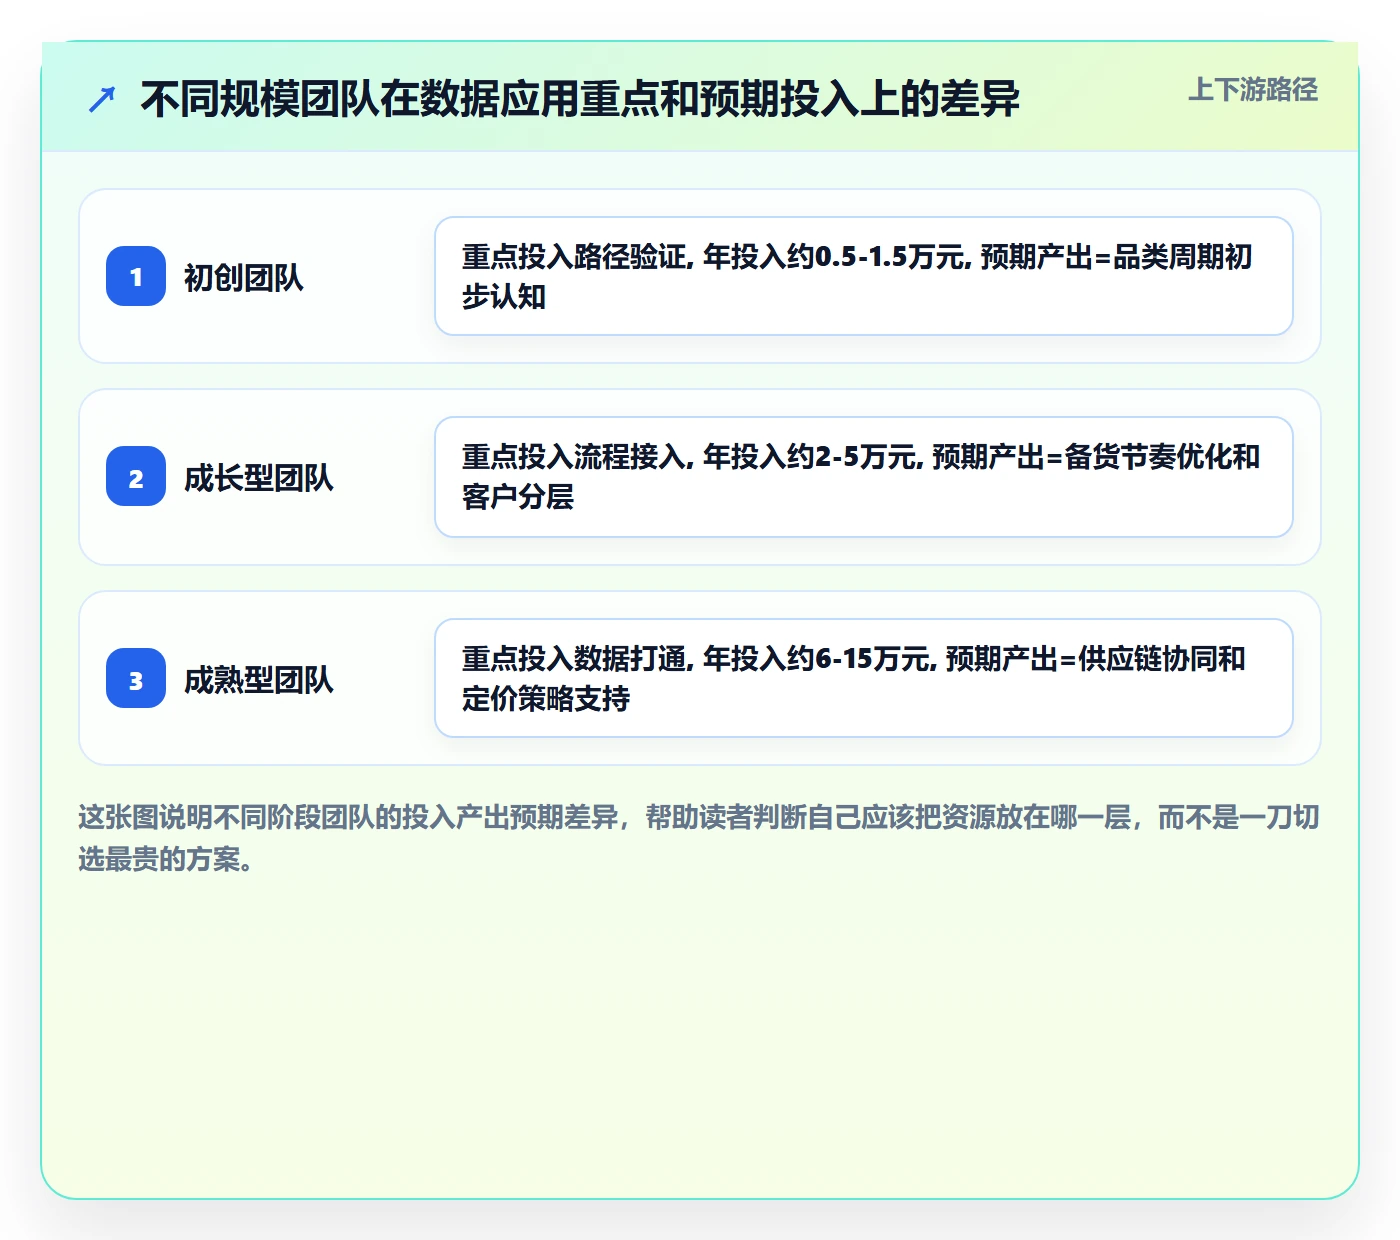Open the card describing 流程接入 投入2-5万元

(864, 477)
